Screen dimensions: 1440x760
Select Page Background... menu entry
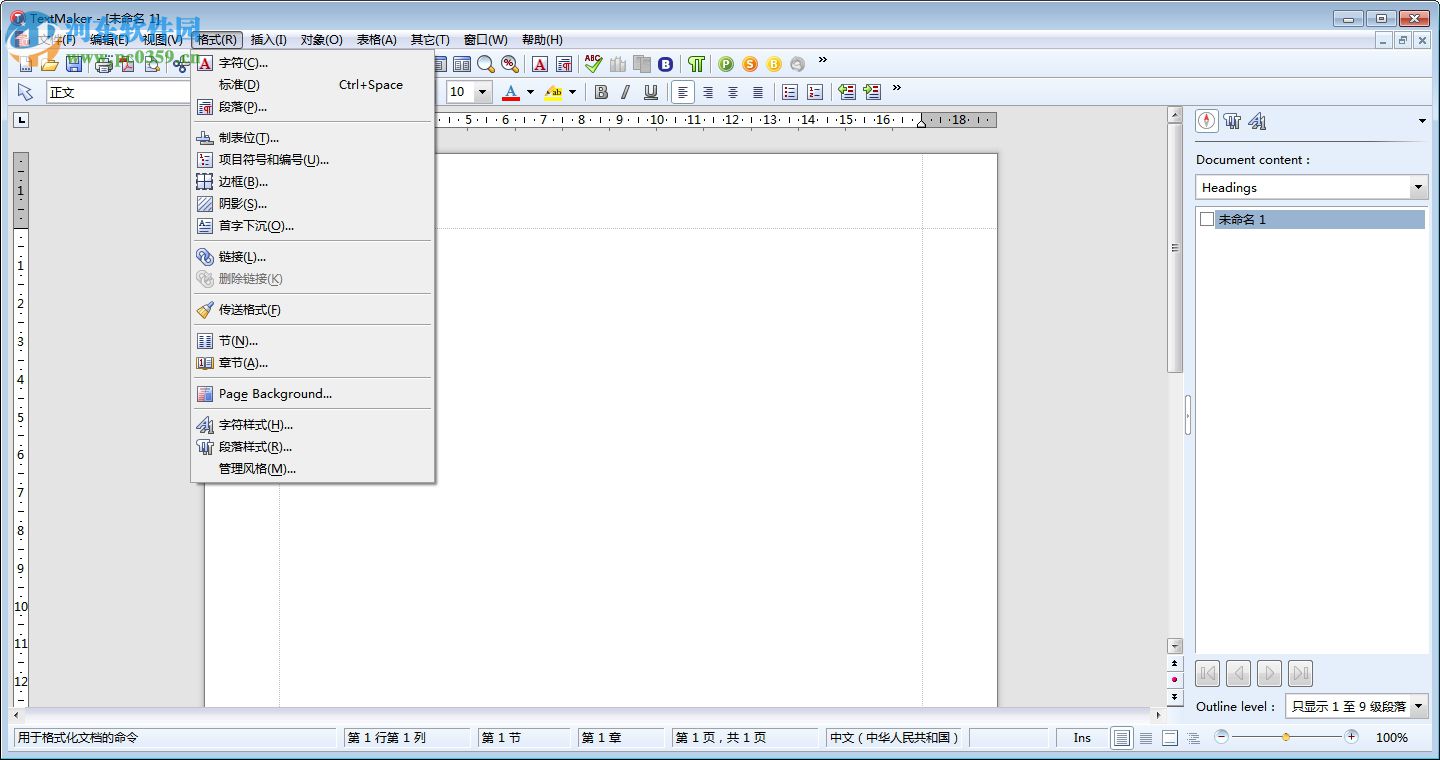click(275, 394)
